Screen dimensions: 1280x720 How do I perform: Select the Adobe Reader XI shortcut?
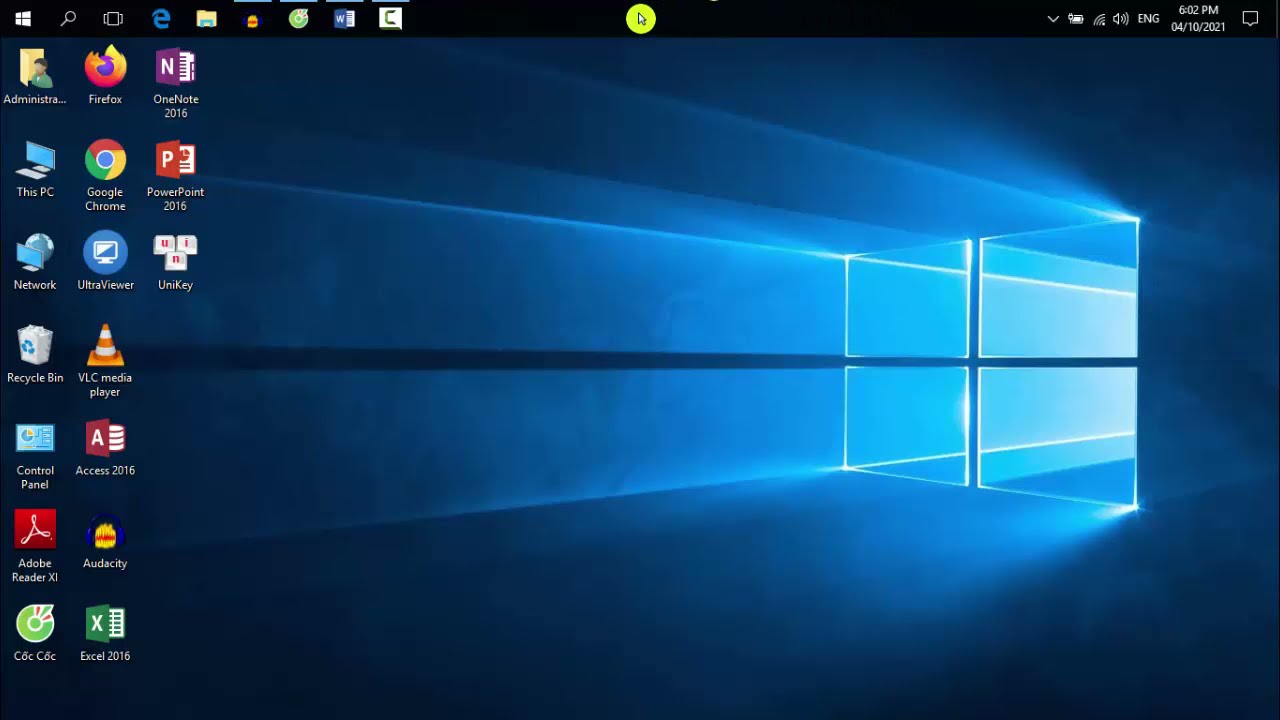point(35,548)
